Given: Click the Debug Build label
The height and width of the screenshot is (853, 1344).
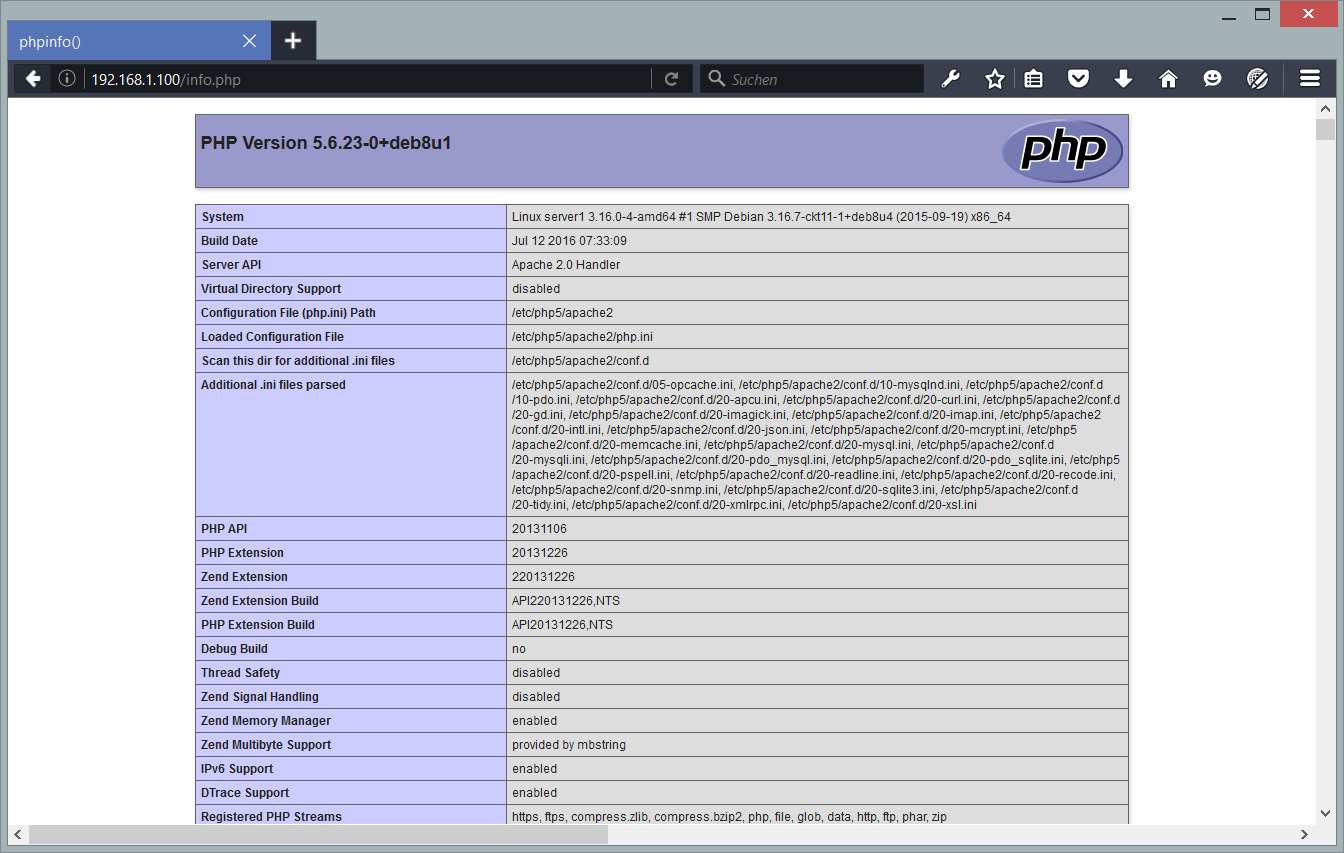Looking at the screenshot, I should 234,649.
